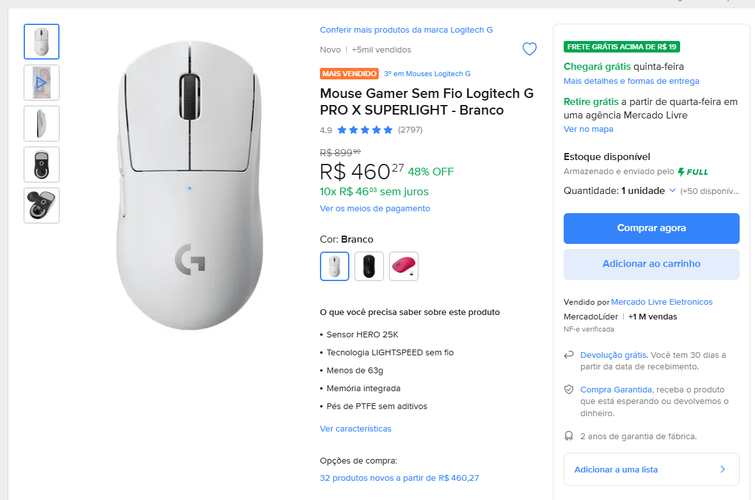Select the white Branco color option
Screen dimensions: 755x500
click(335, 266)
